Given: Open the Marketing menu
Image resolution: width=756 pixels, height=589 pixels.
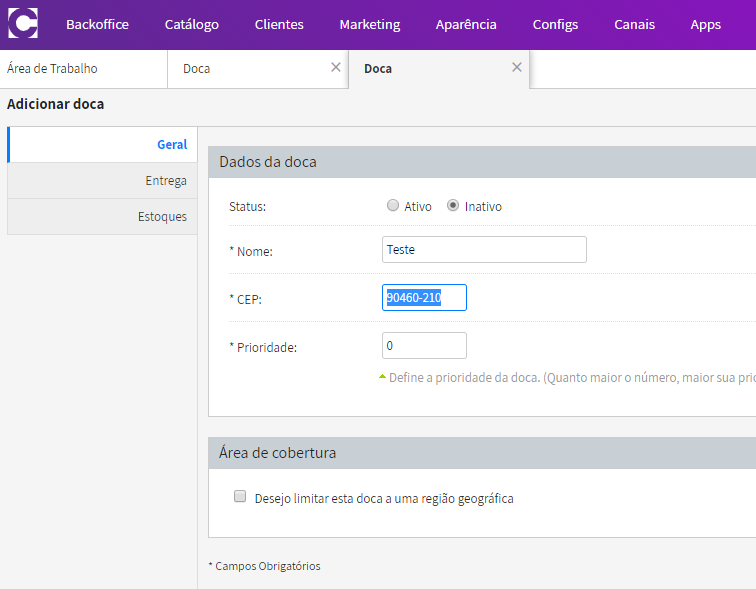Looking at the screenshot, I should [370, 25].
